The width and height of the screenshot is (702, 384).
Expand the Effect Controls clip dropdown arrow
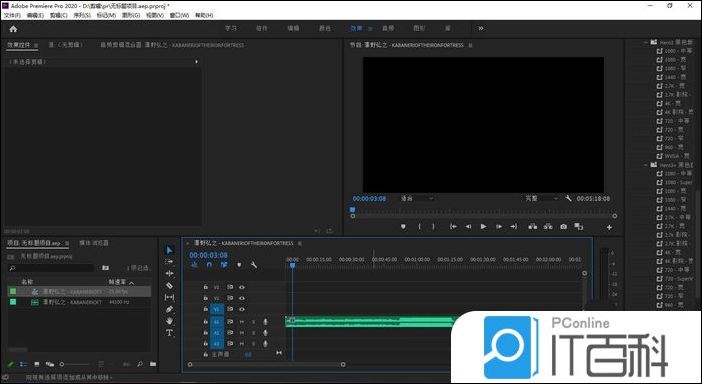[x=196, y=62]
